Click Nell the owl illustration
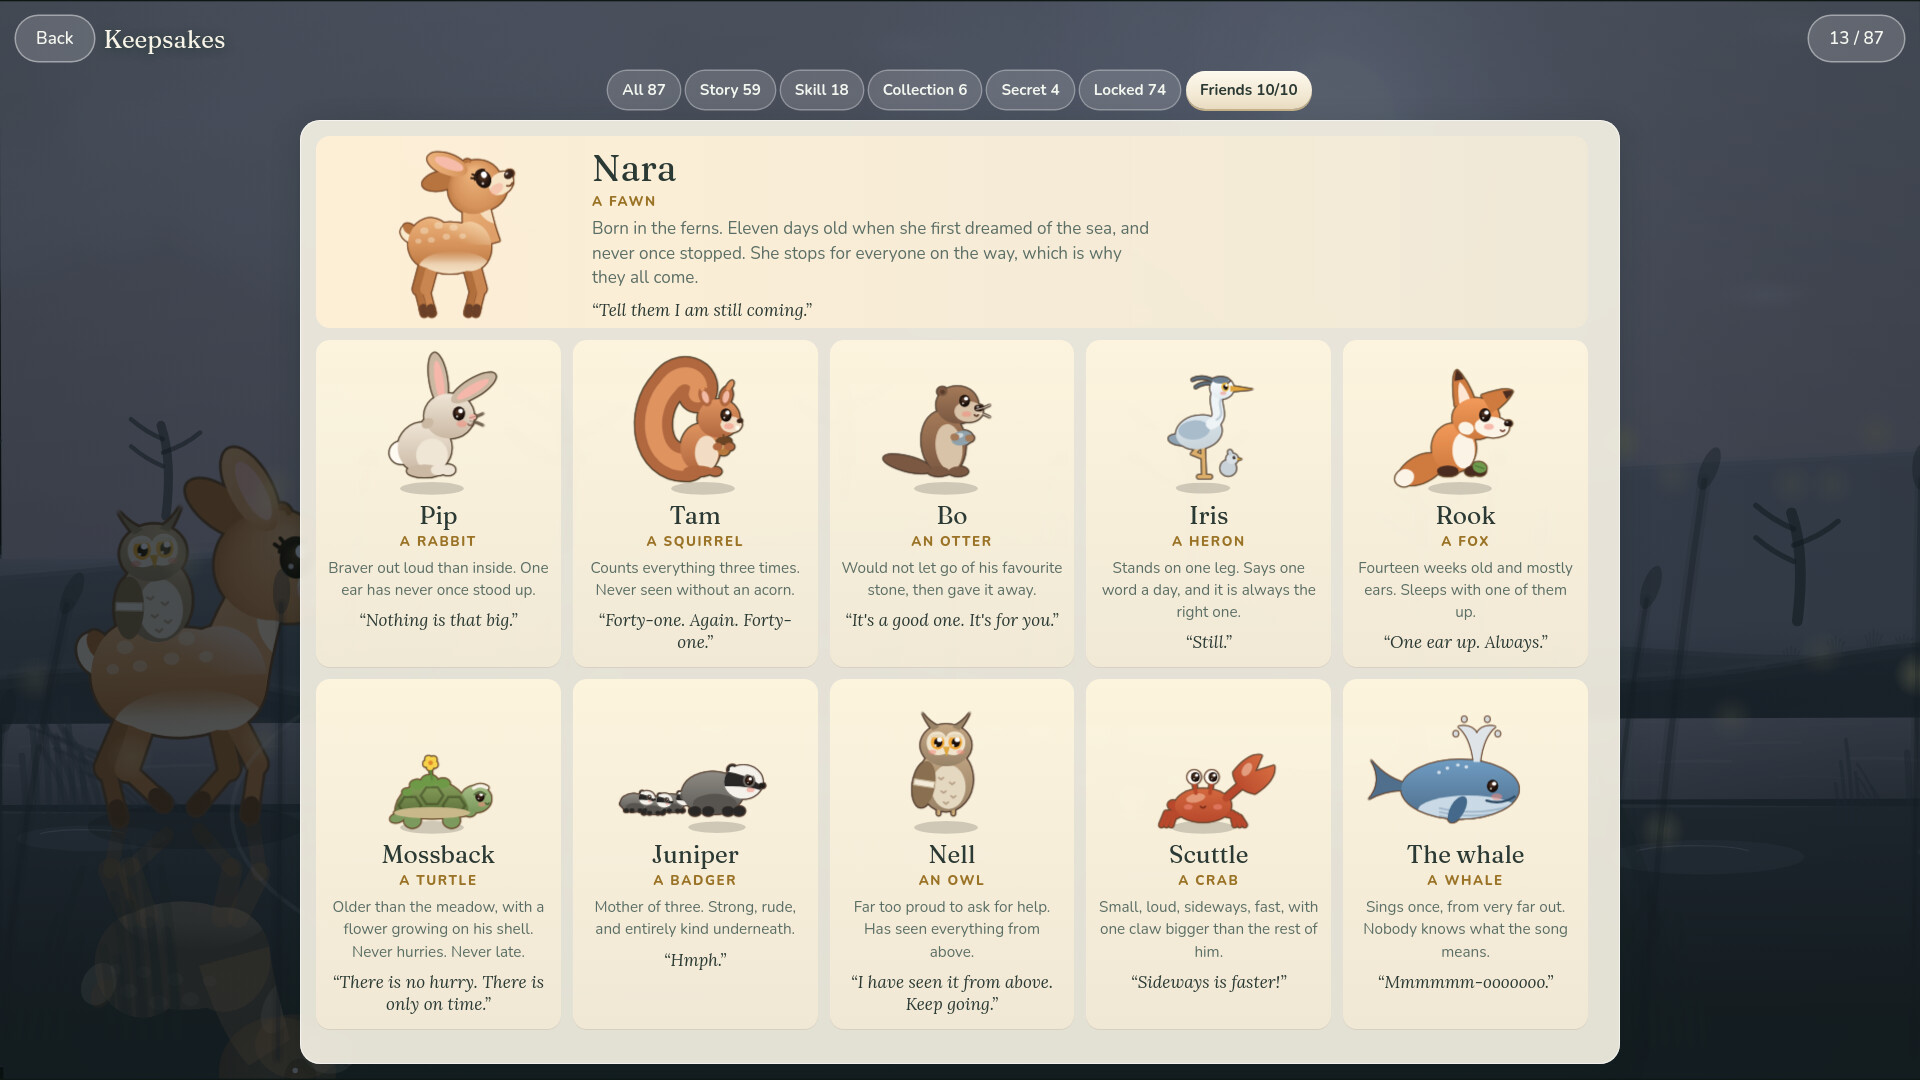This screenshot has height=1080, width=1920. point(942,765)
